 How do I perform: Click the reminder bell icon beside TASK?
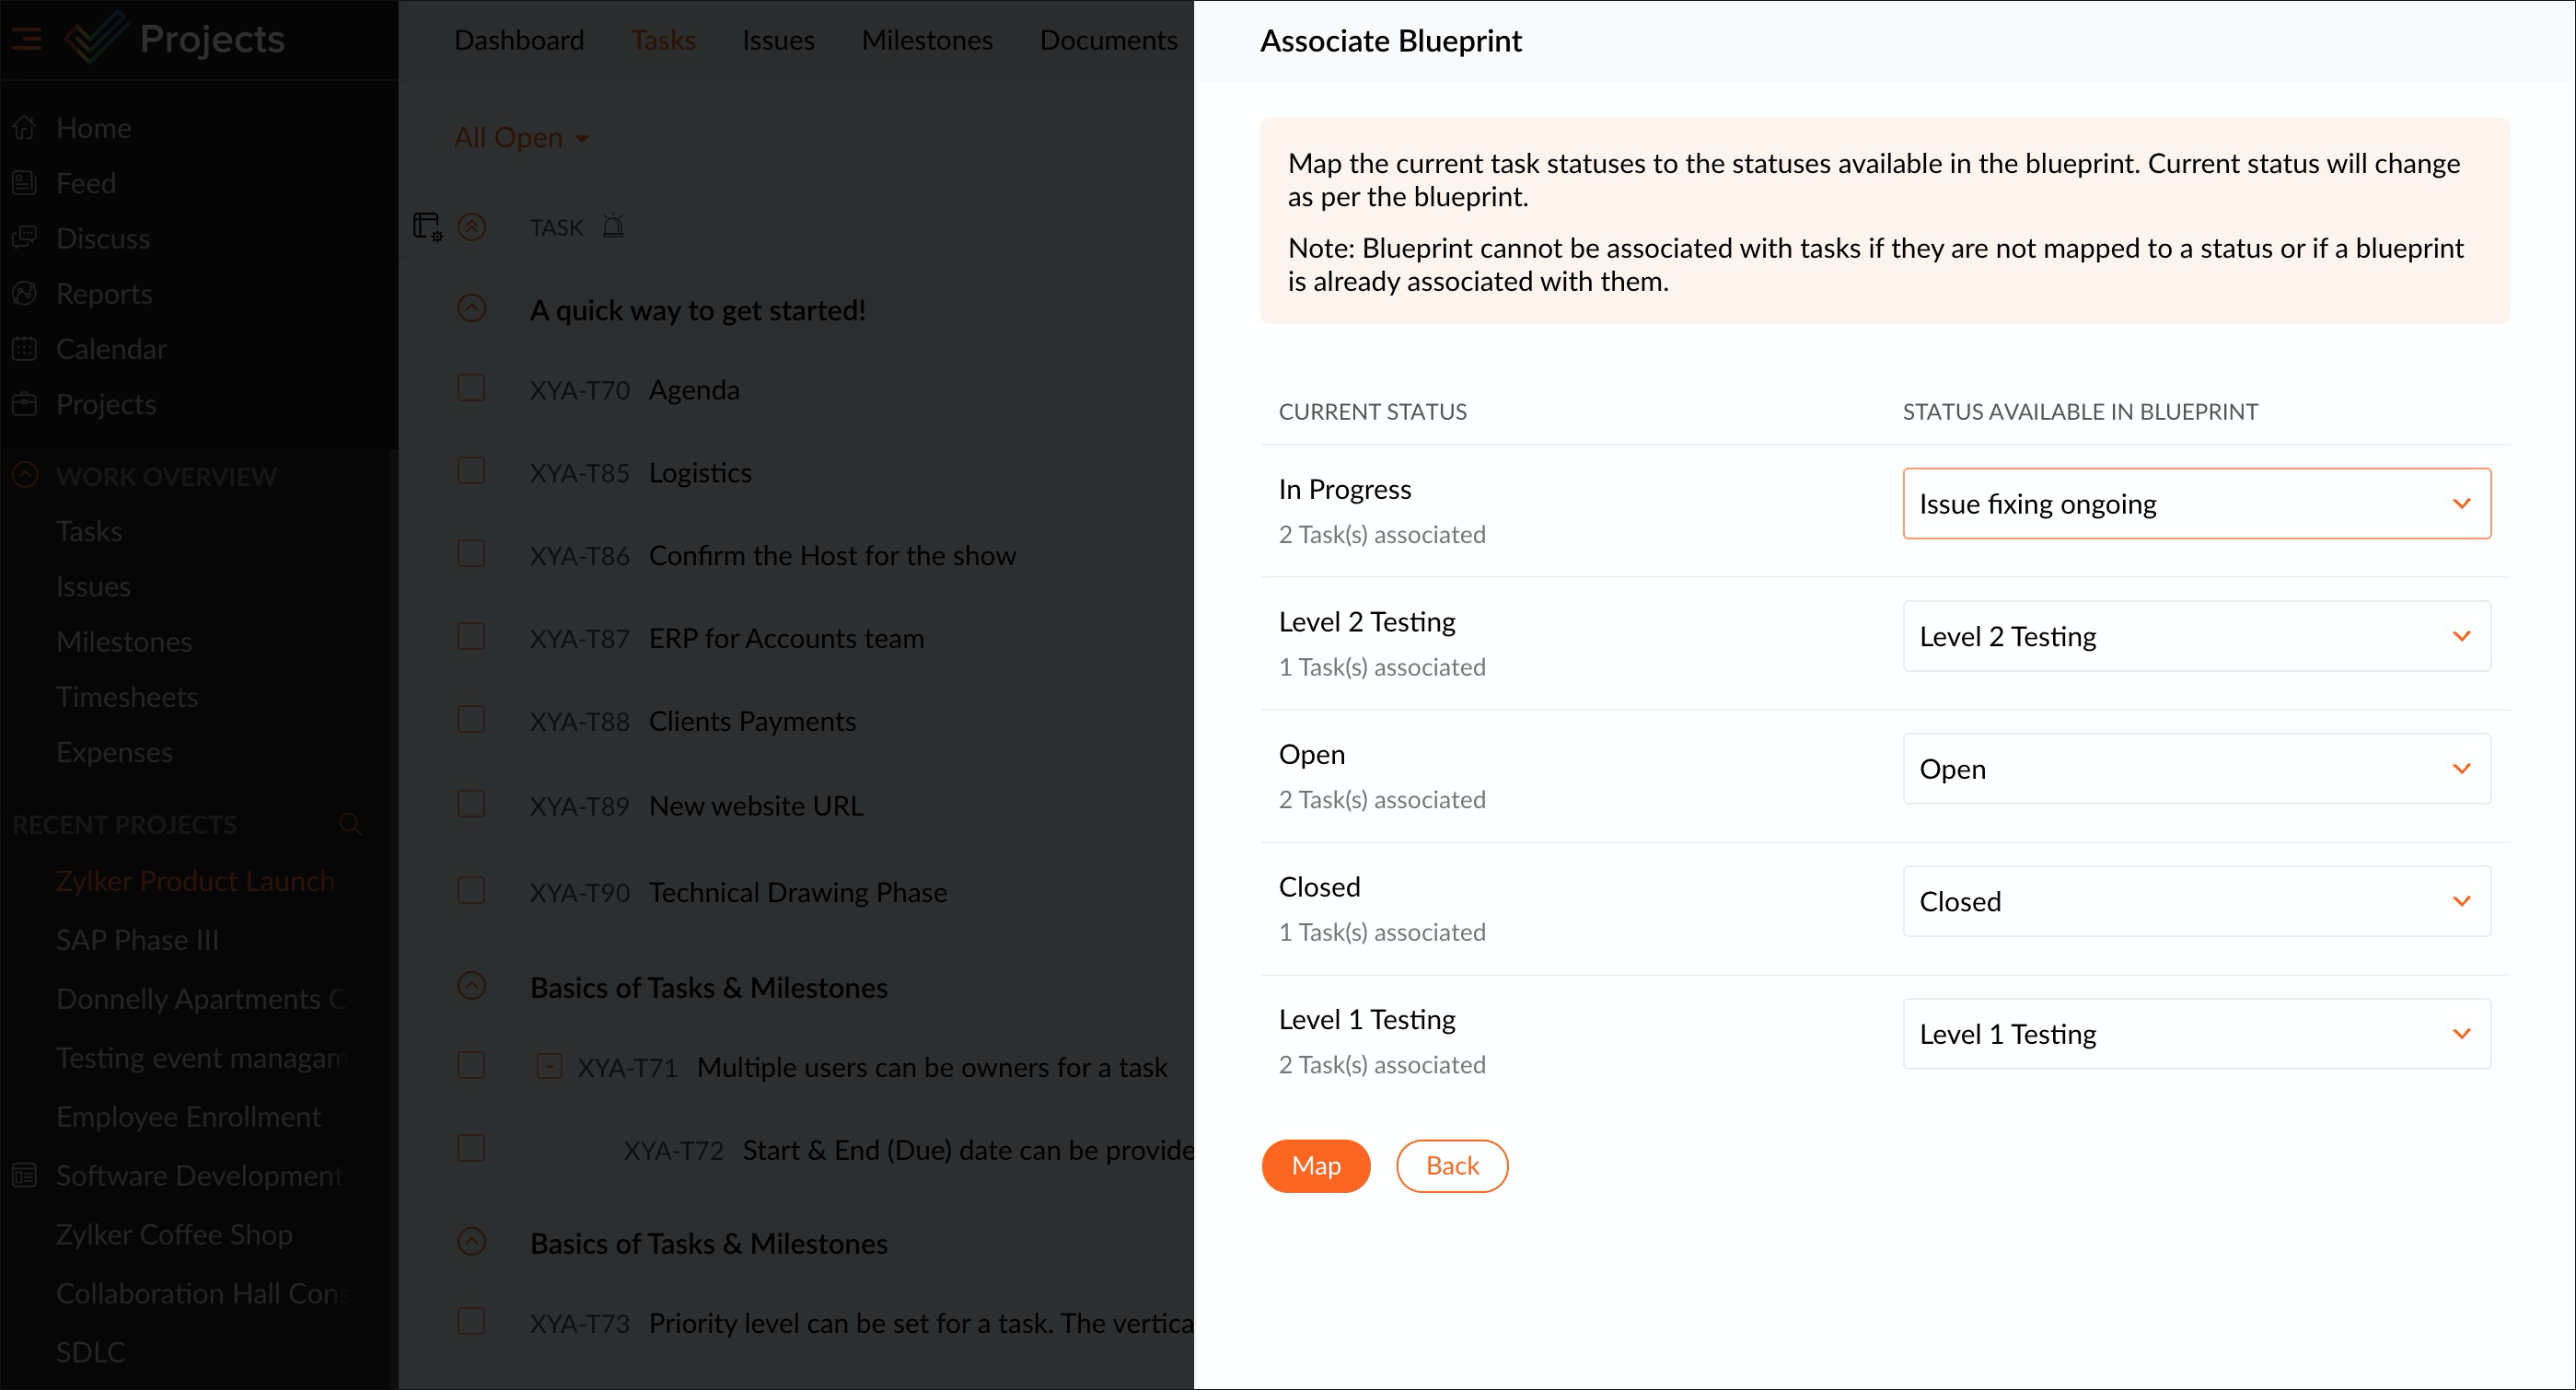click(613, 227)
